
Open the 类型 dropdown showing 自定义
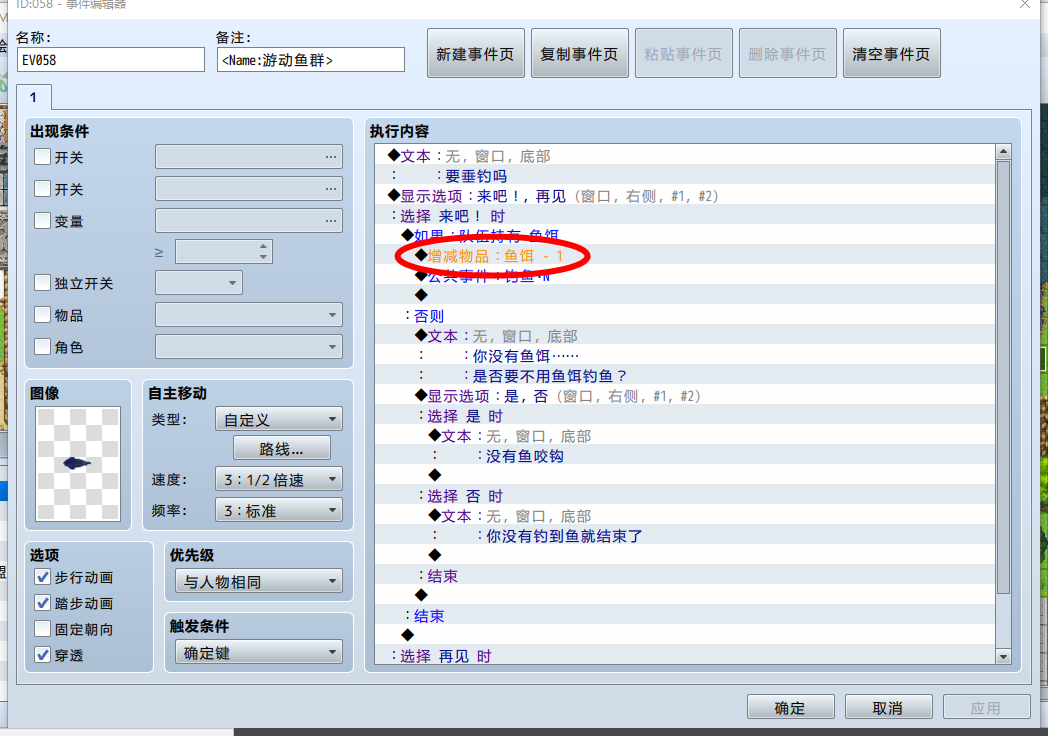279,419
